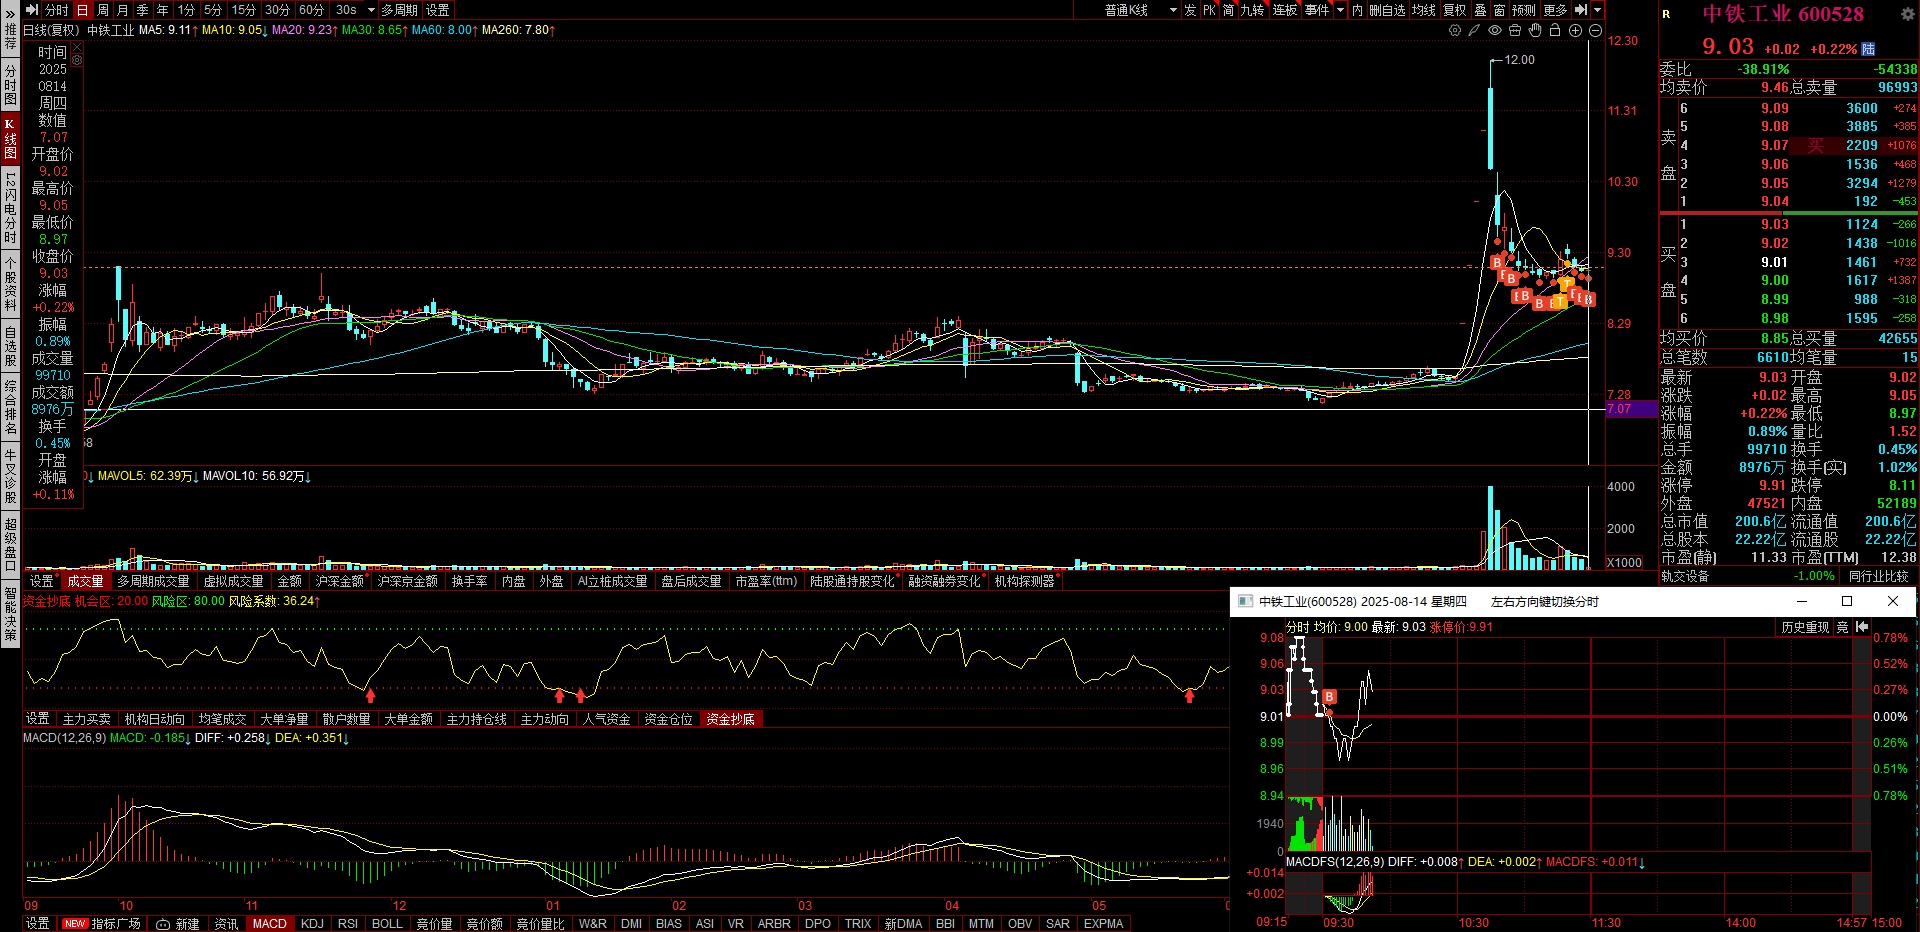Click the PK compare toolbar item

(1209, 10)
